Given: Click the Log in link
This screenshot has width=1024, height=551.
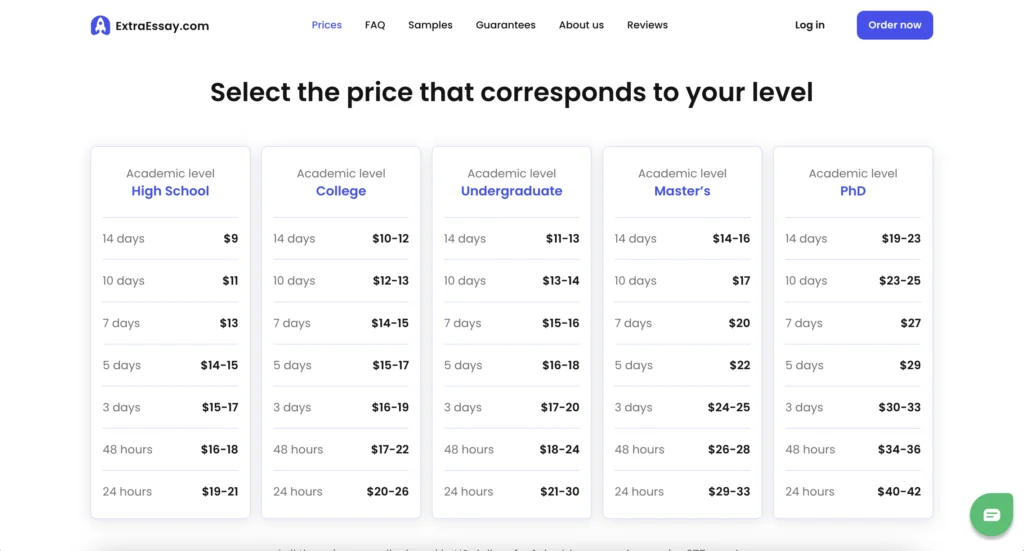Looking at the screenshot, I should [810, 25].
